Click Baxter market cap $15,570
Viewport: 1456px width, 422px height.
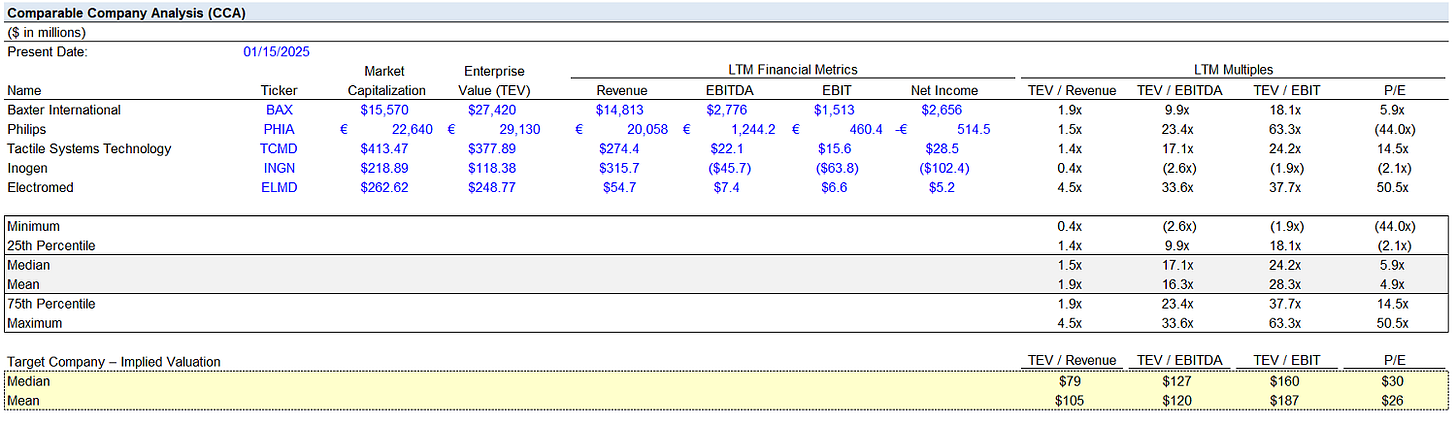[384, 110]
